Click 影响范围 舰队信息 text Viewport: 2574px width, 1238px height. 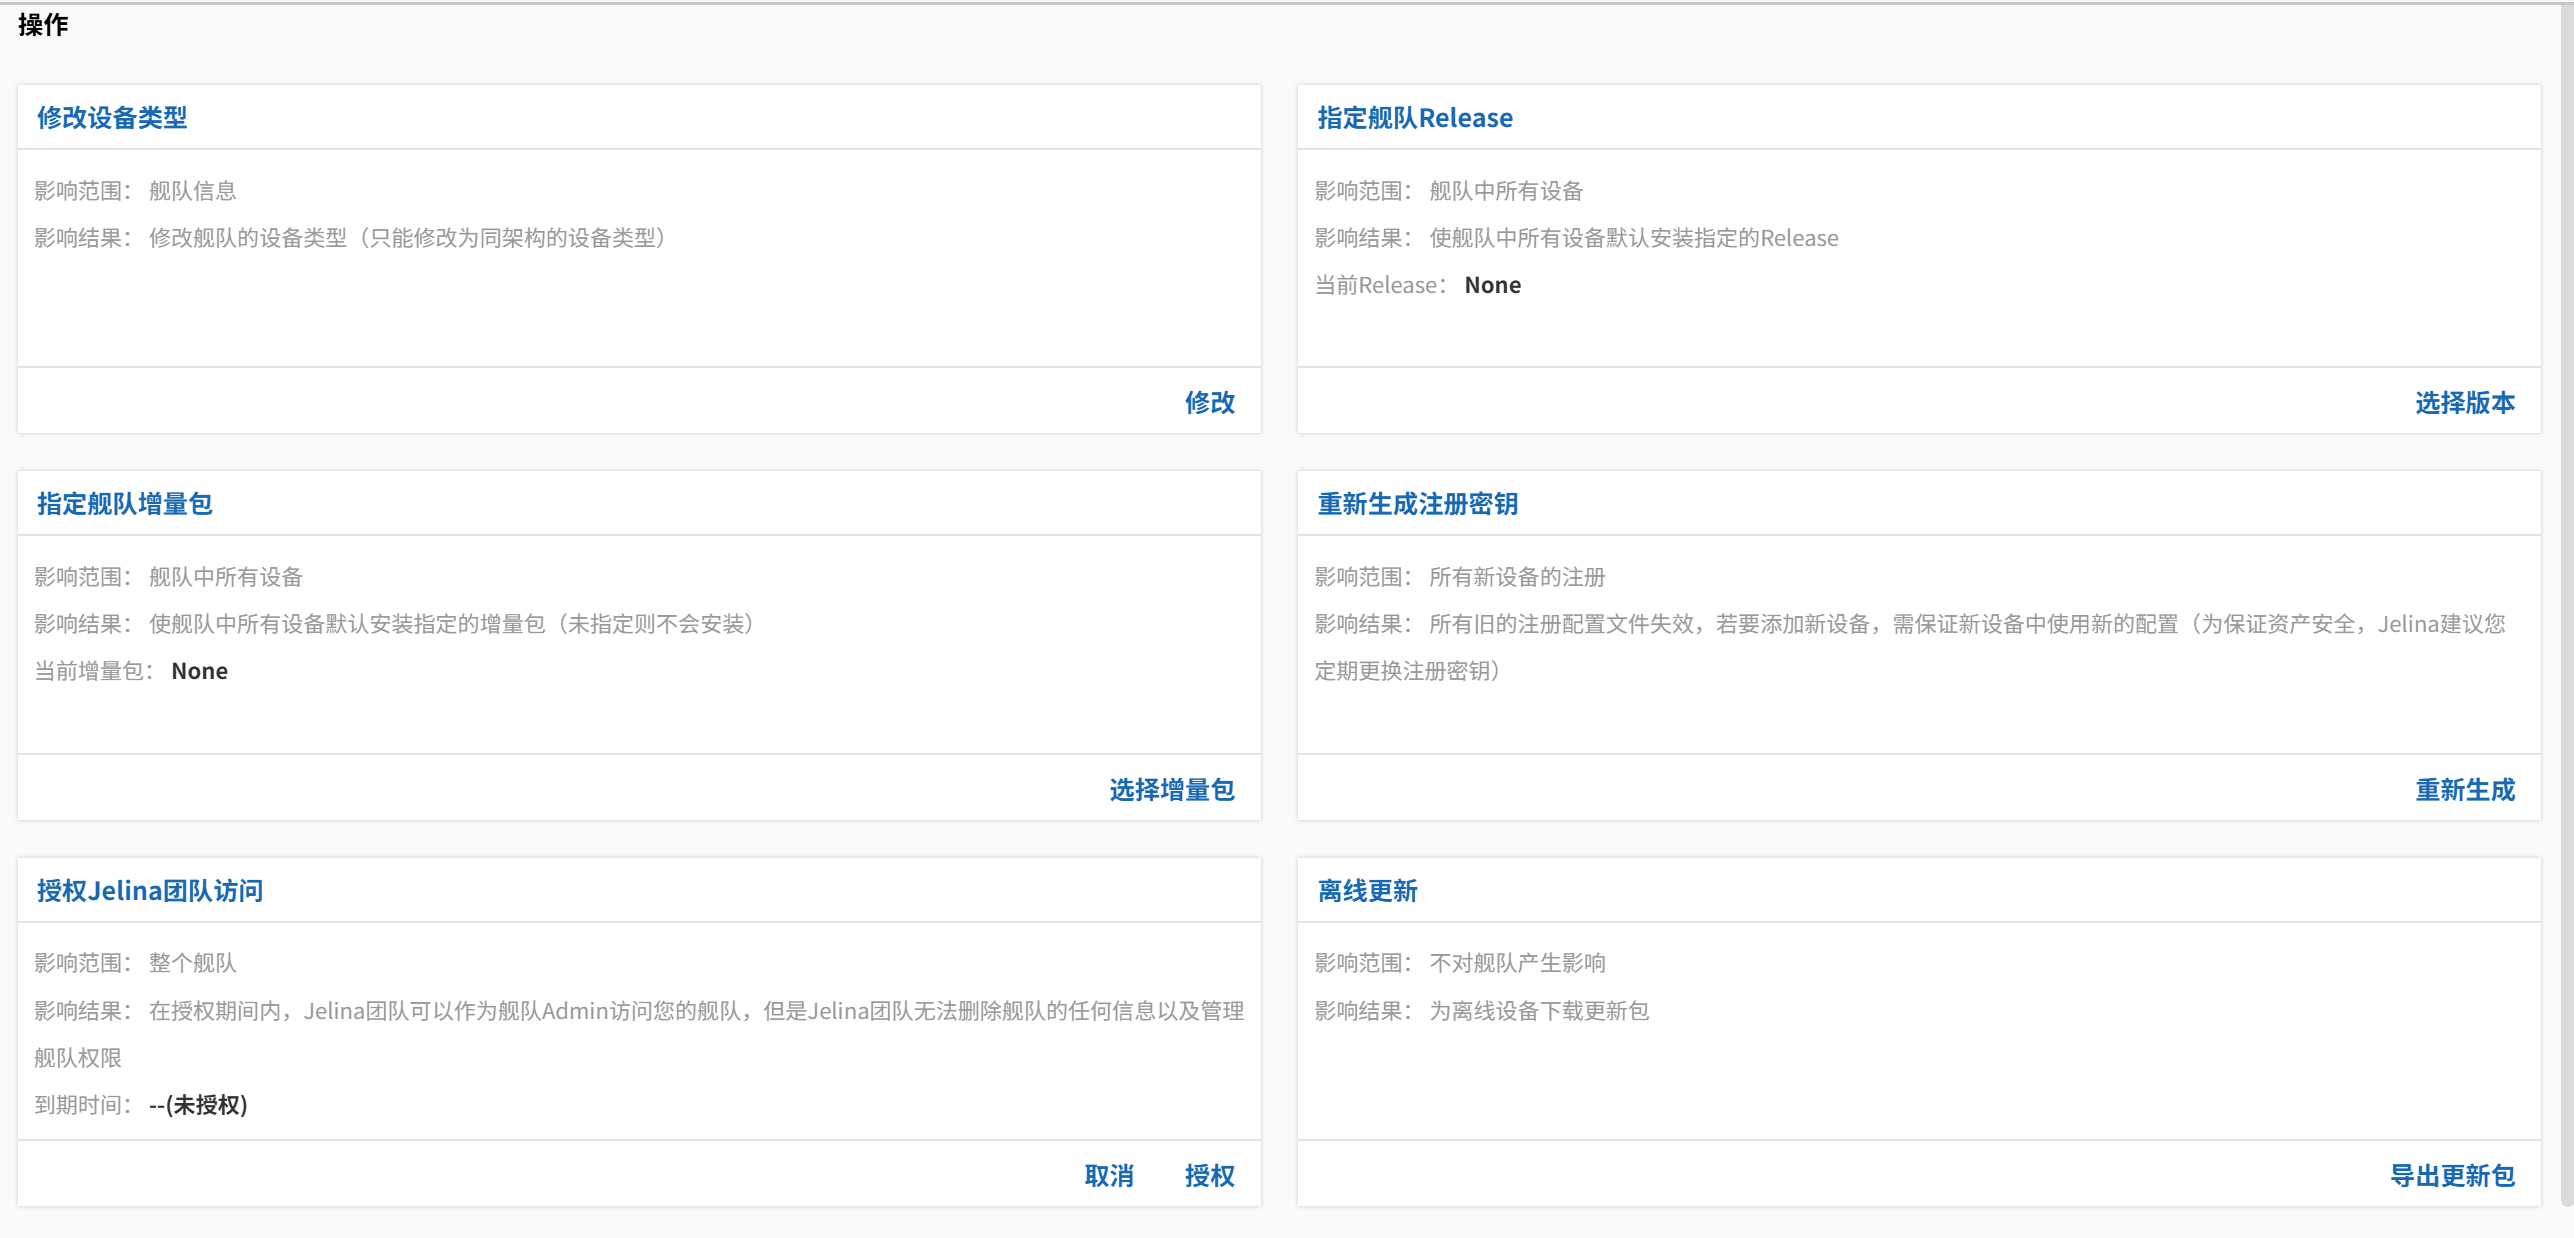click(192, 191)
